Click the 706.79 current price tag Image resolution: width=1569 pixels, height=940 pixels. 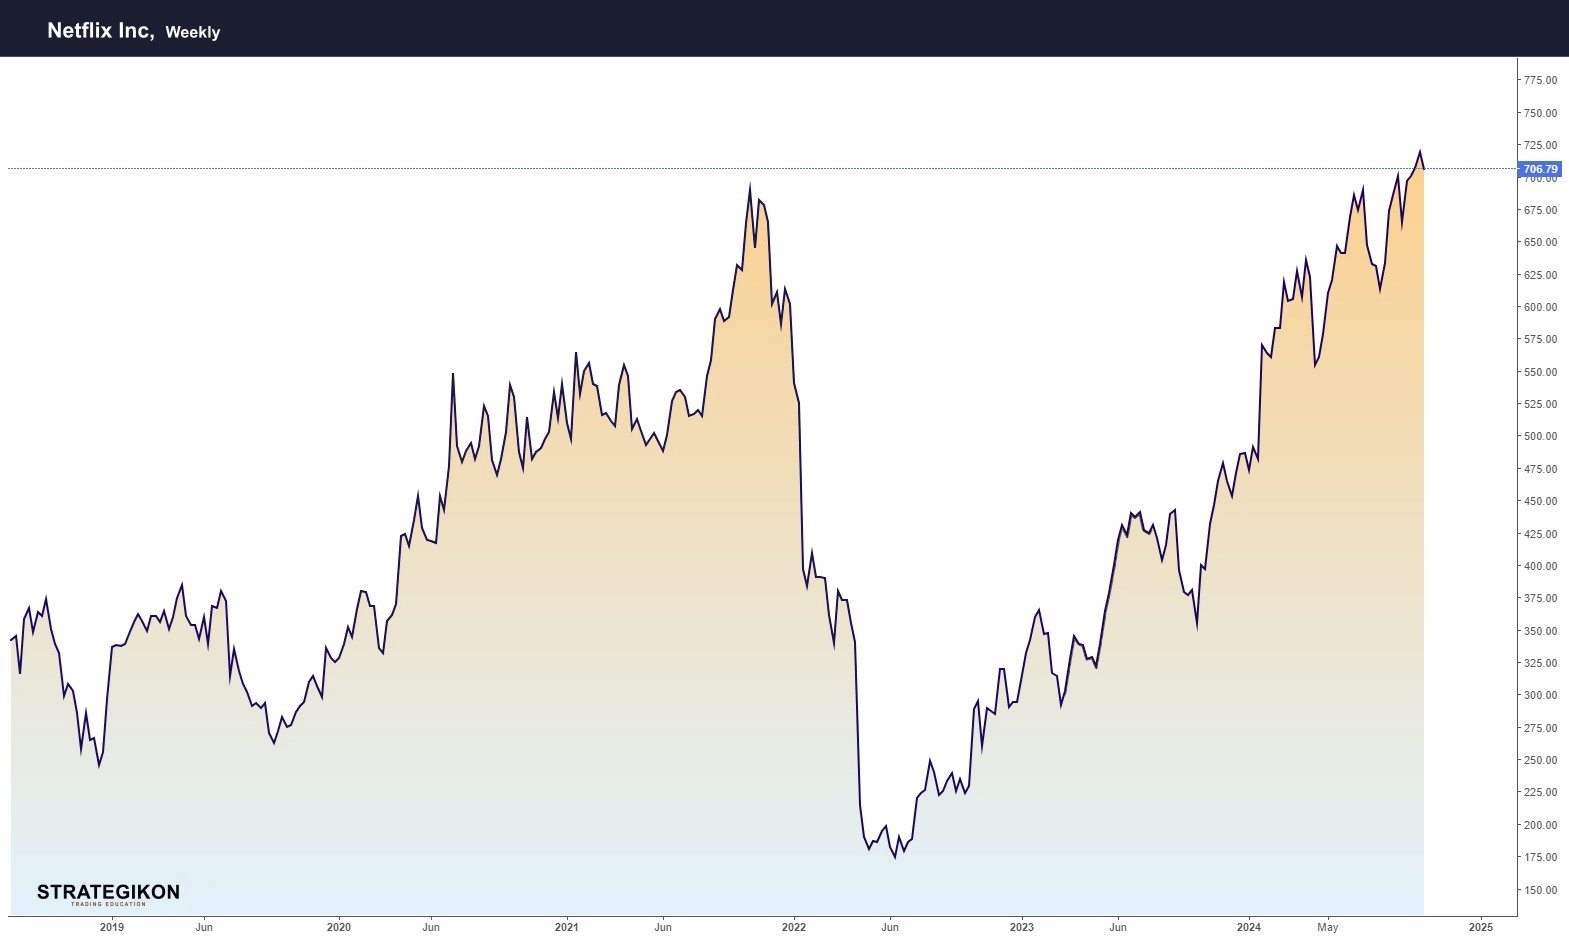[1540, 169]
